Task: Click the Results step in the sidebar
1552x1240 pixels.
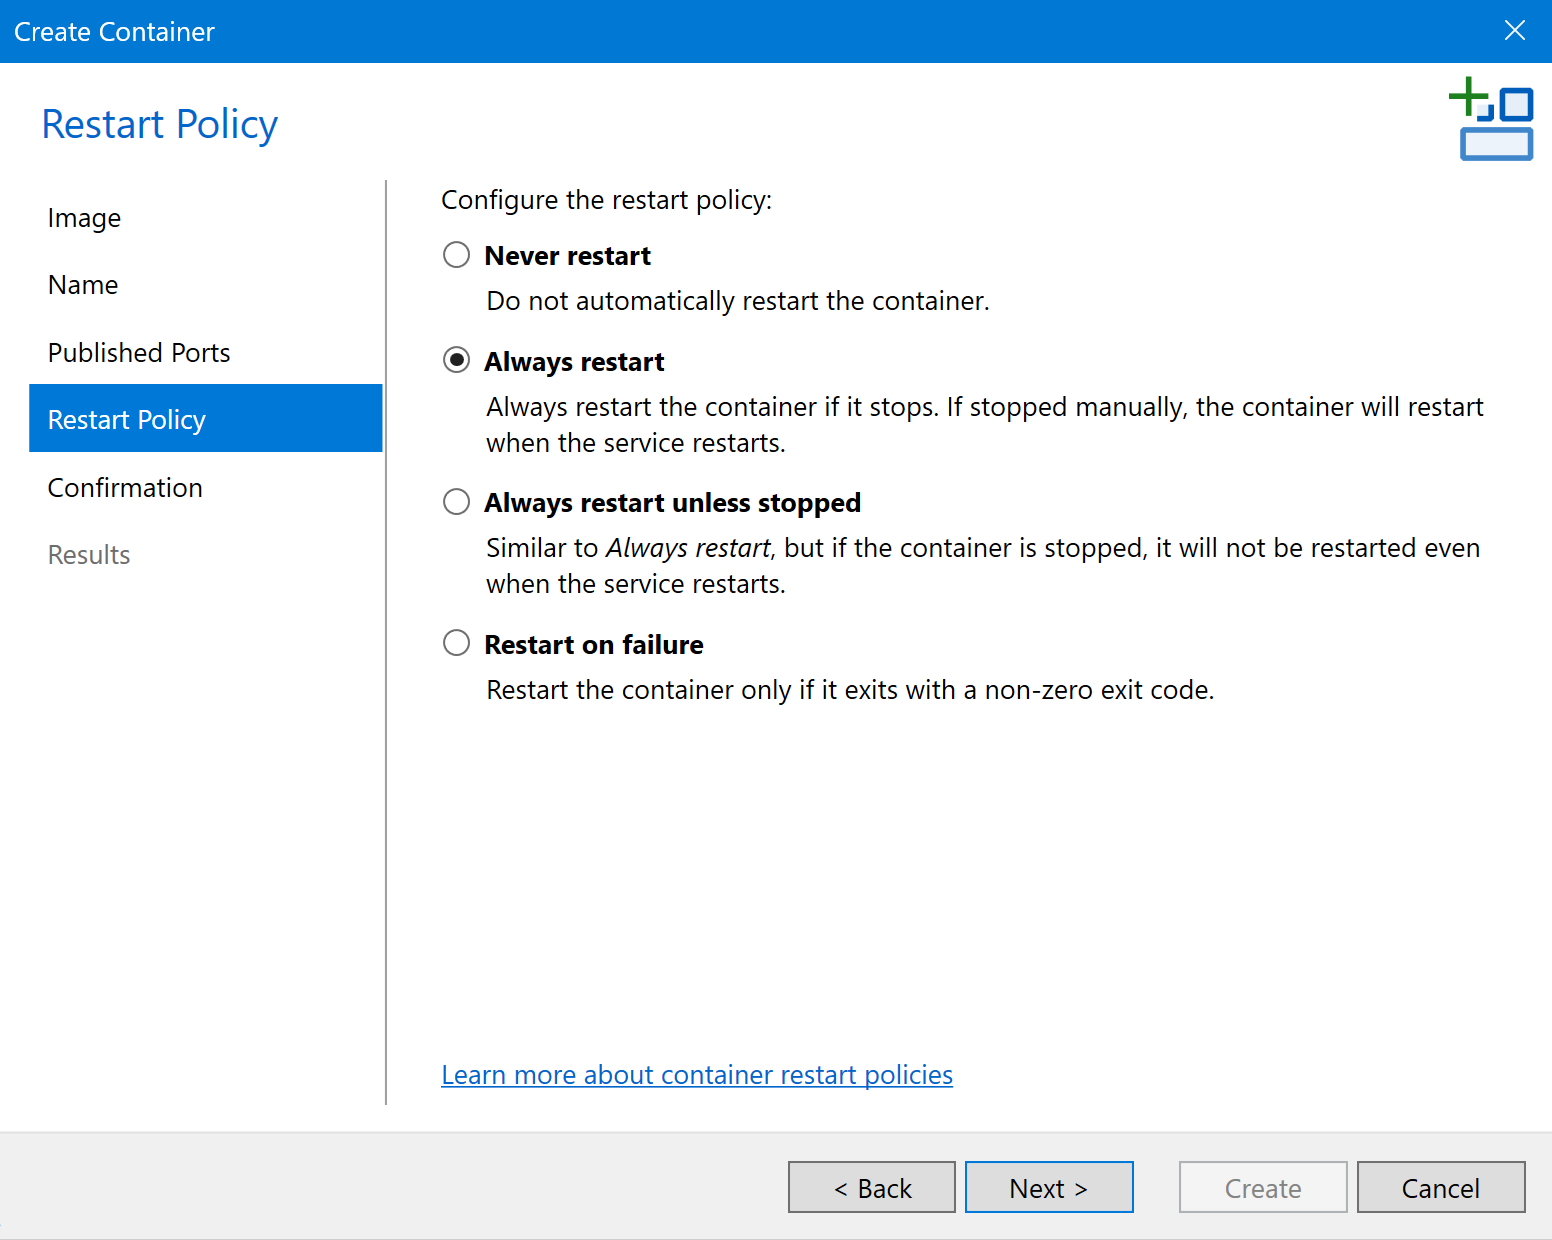Action: (x=89, y=555)
